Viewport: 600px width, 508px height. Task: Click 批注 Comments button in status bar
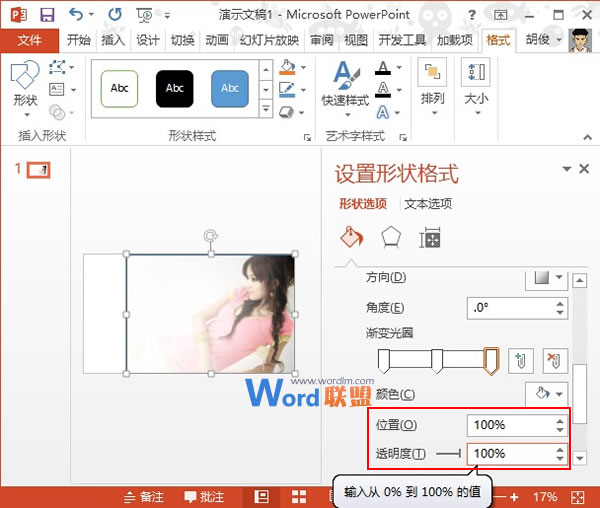click(204, 497)
